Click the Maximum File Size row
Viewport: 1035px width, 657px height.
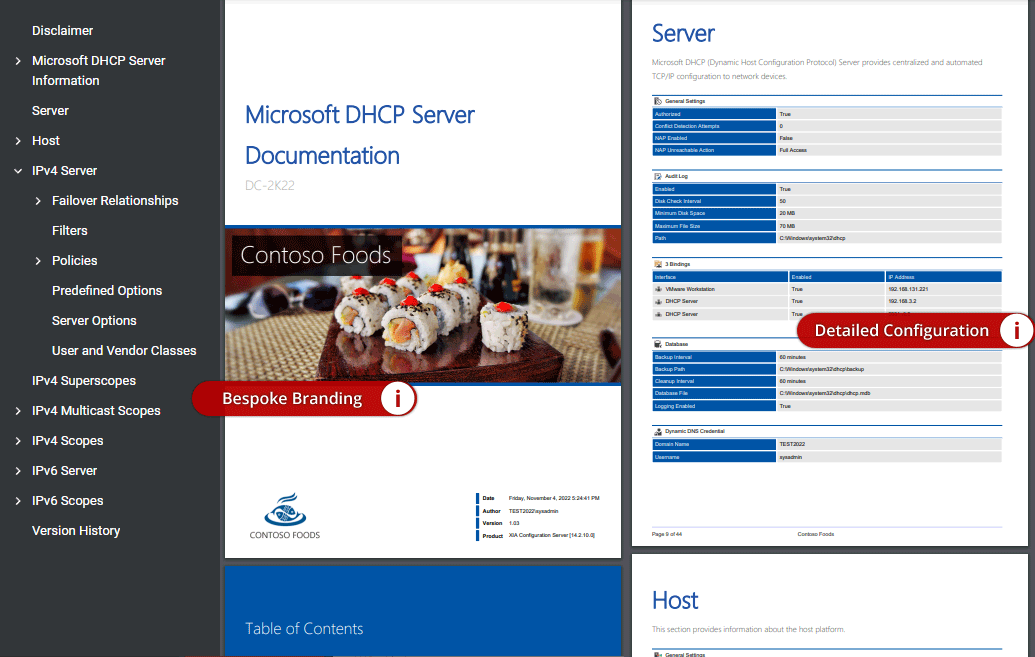pyautogui.click(x=827, y=226)
